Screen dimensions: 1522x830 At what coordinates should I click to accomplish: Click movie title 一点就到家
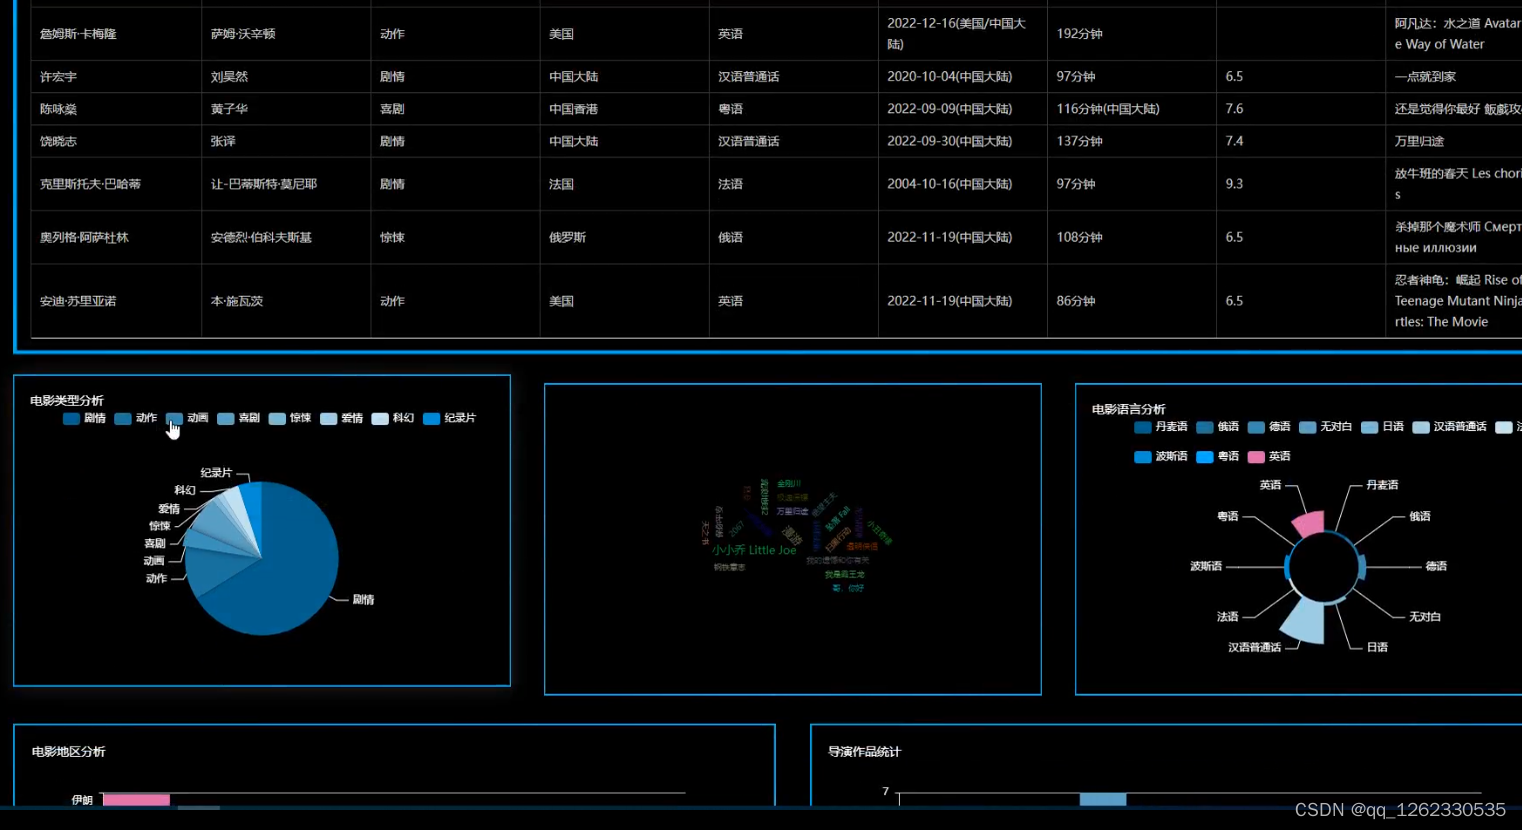point(1425,77)
